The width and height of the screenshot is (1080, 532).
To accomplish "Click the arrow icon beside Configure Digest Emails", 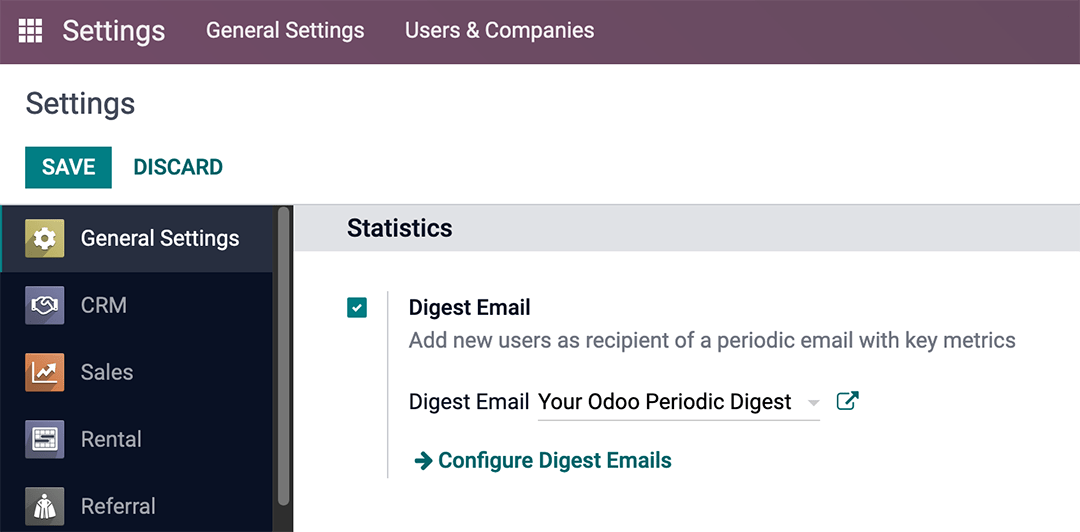I will [x=423, y=461].
